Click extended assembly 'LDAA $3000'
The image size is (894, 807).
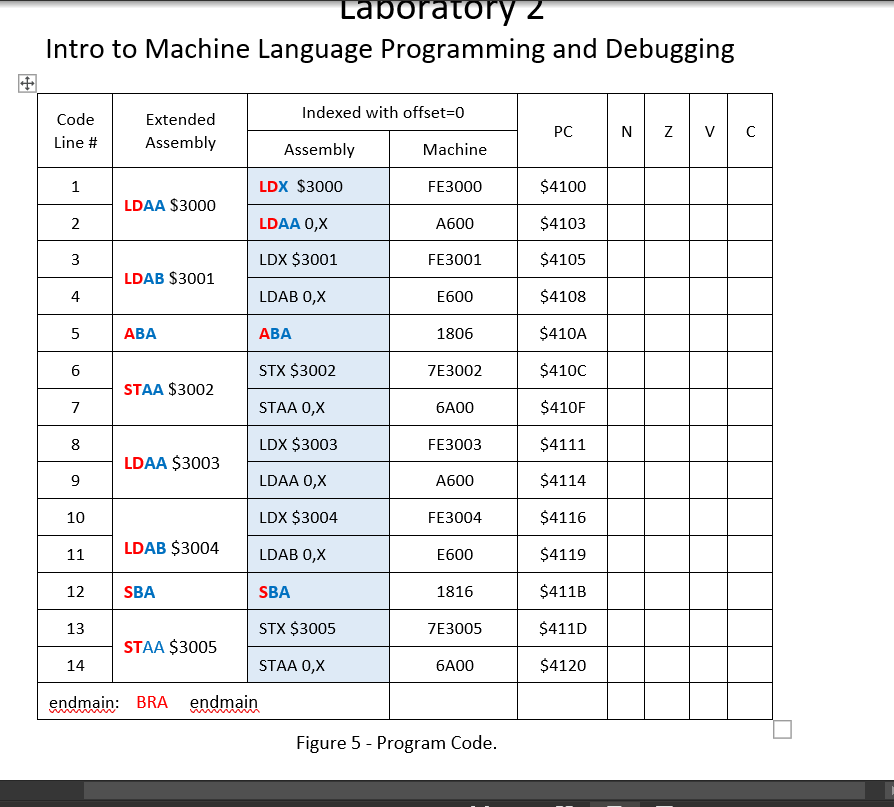tap(169, 205)
